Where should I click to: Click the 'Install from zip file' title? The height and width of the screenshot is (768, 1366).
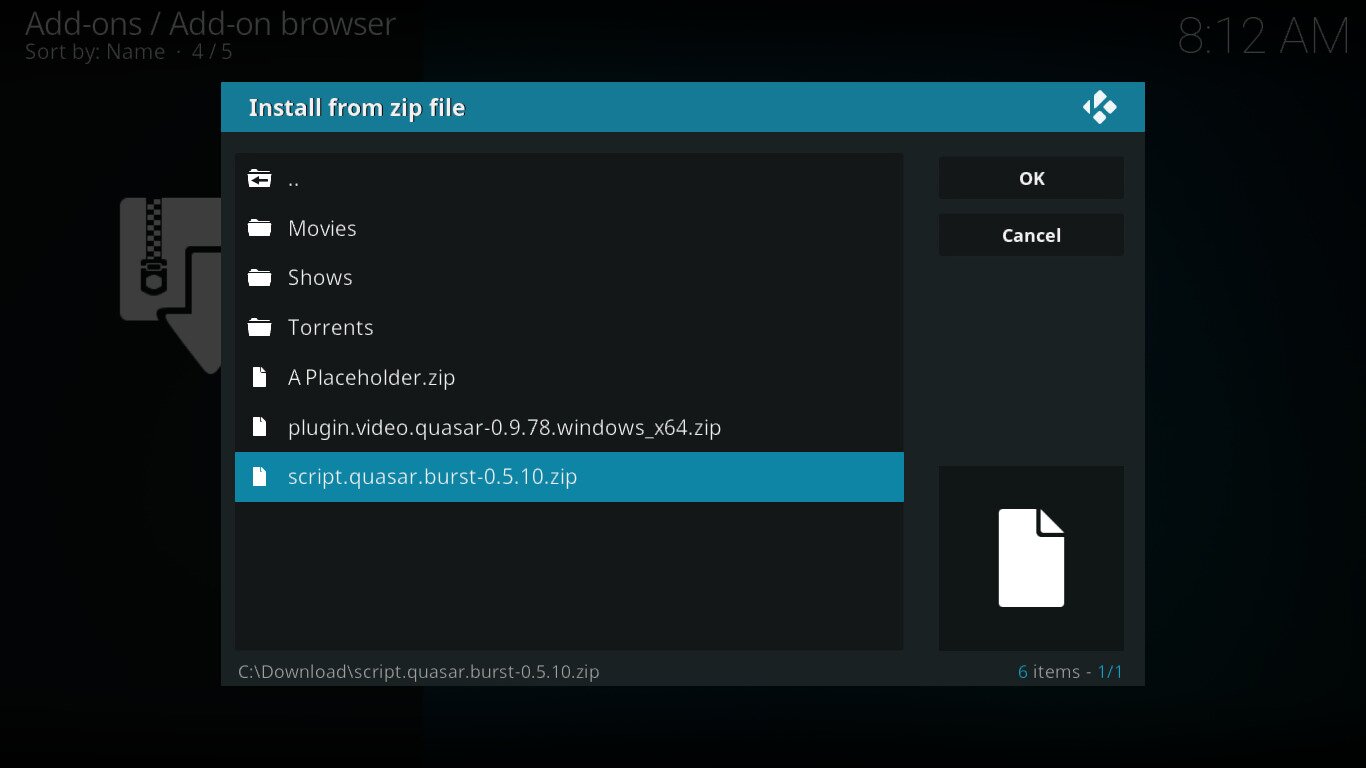(357, 107)
